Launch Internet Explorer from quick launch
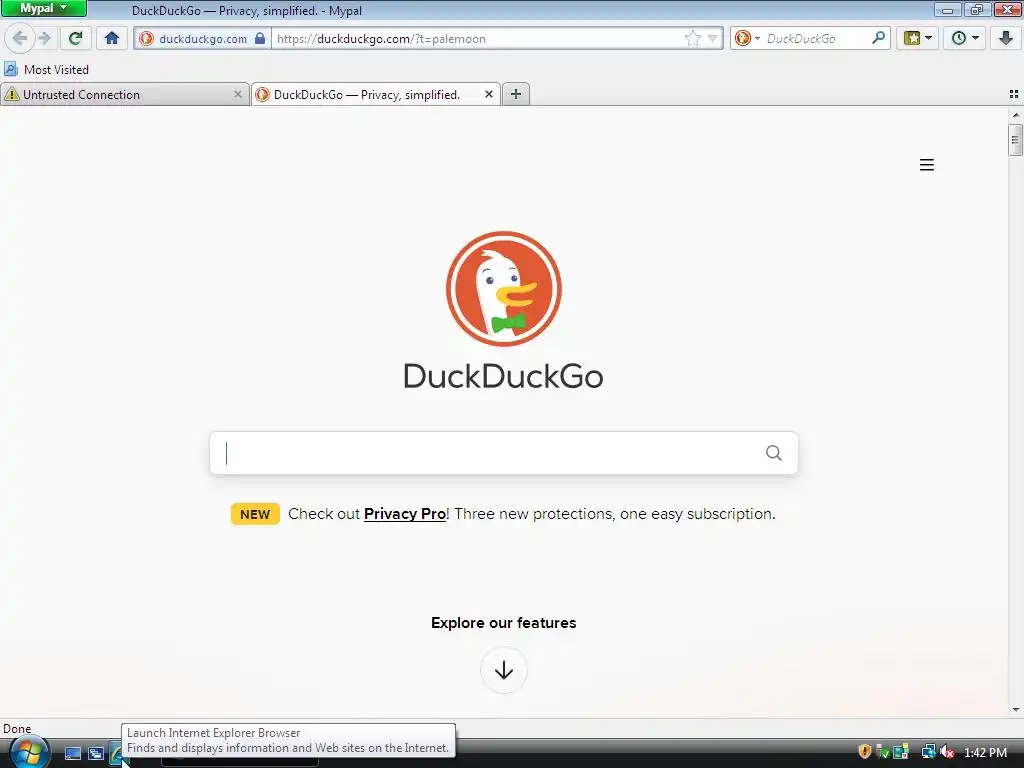Viewport: 1024px width, 768px height. click(x=118, y=753)
